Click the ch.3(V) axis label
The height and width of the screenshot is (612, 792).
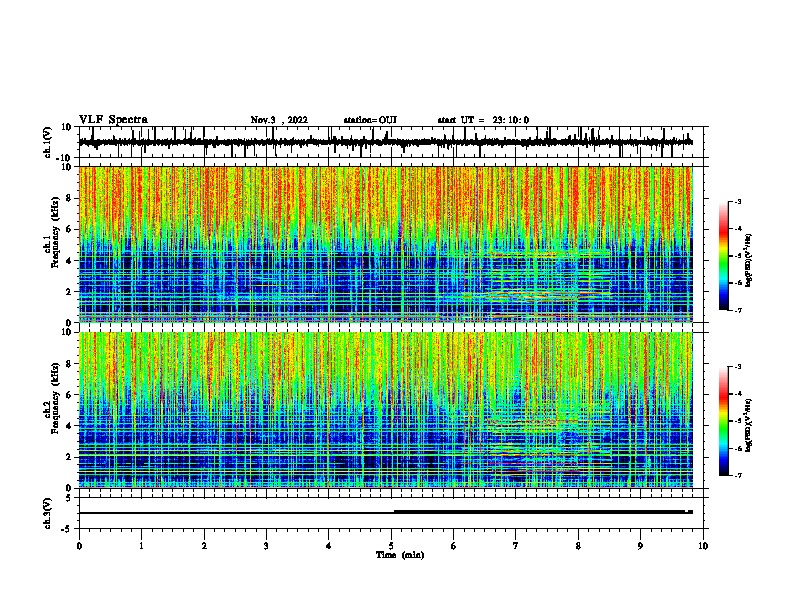tap(48, 513)
